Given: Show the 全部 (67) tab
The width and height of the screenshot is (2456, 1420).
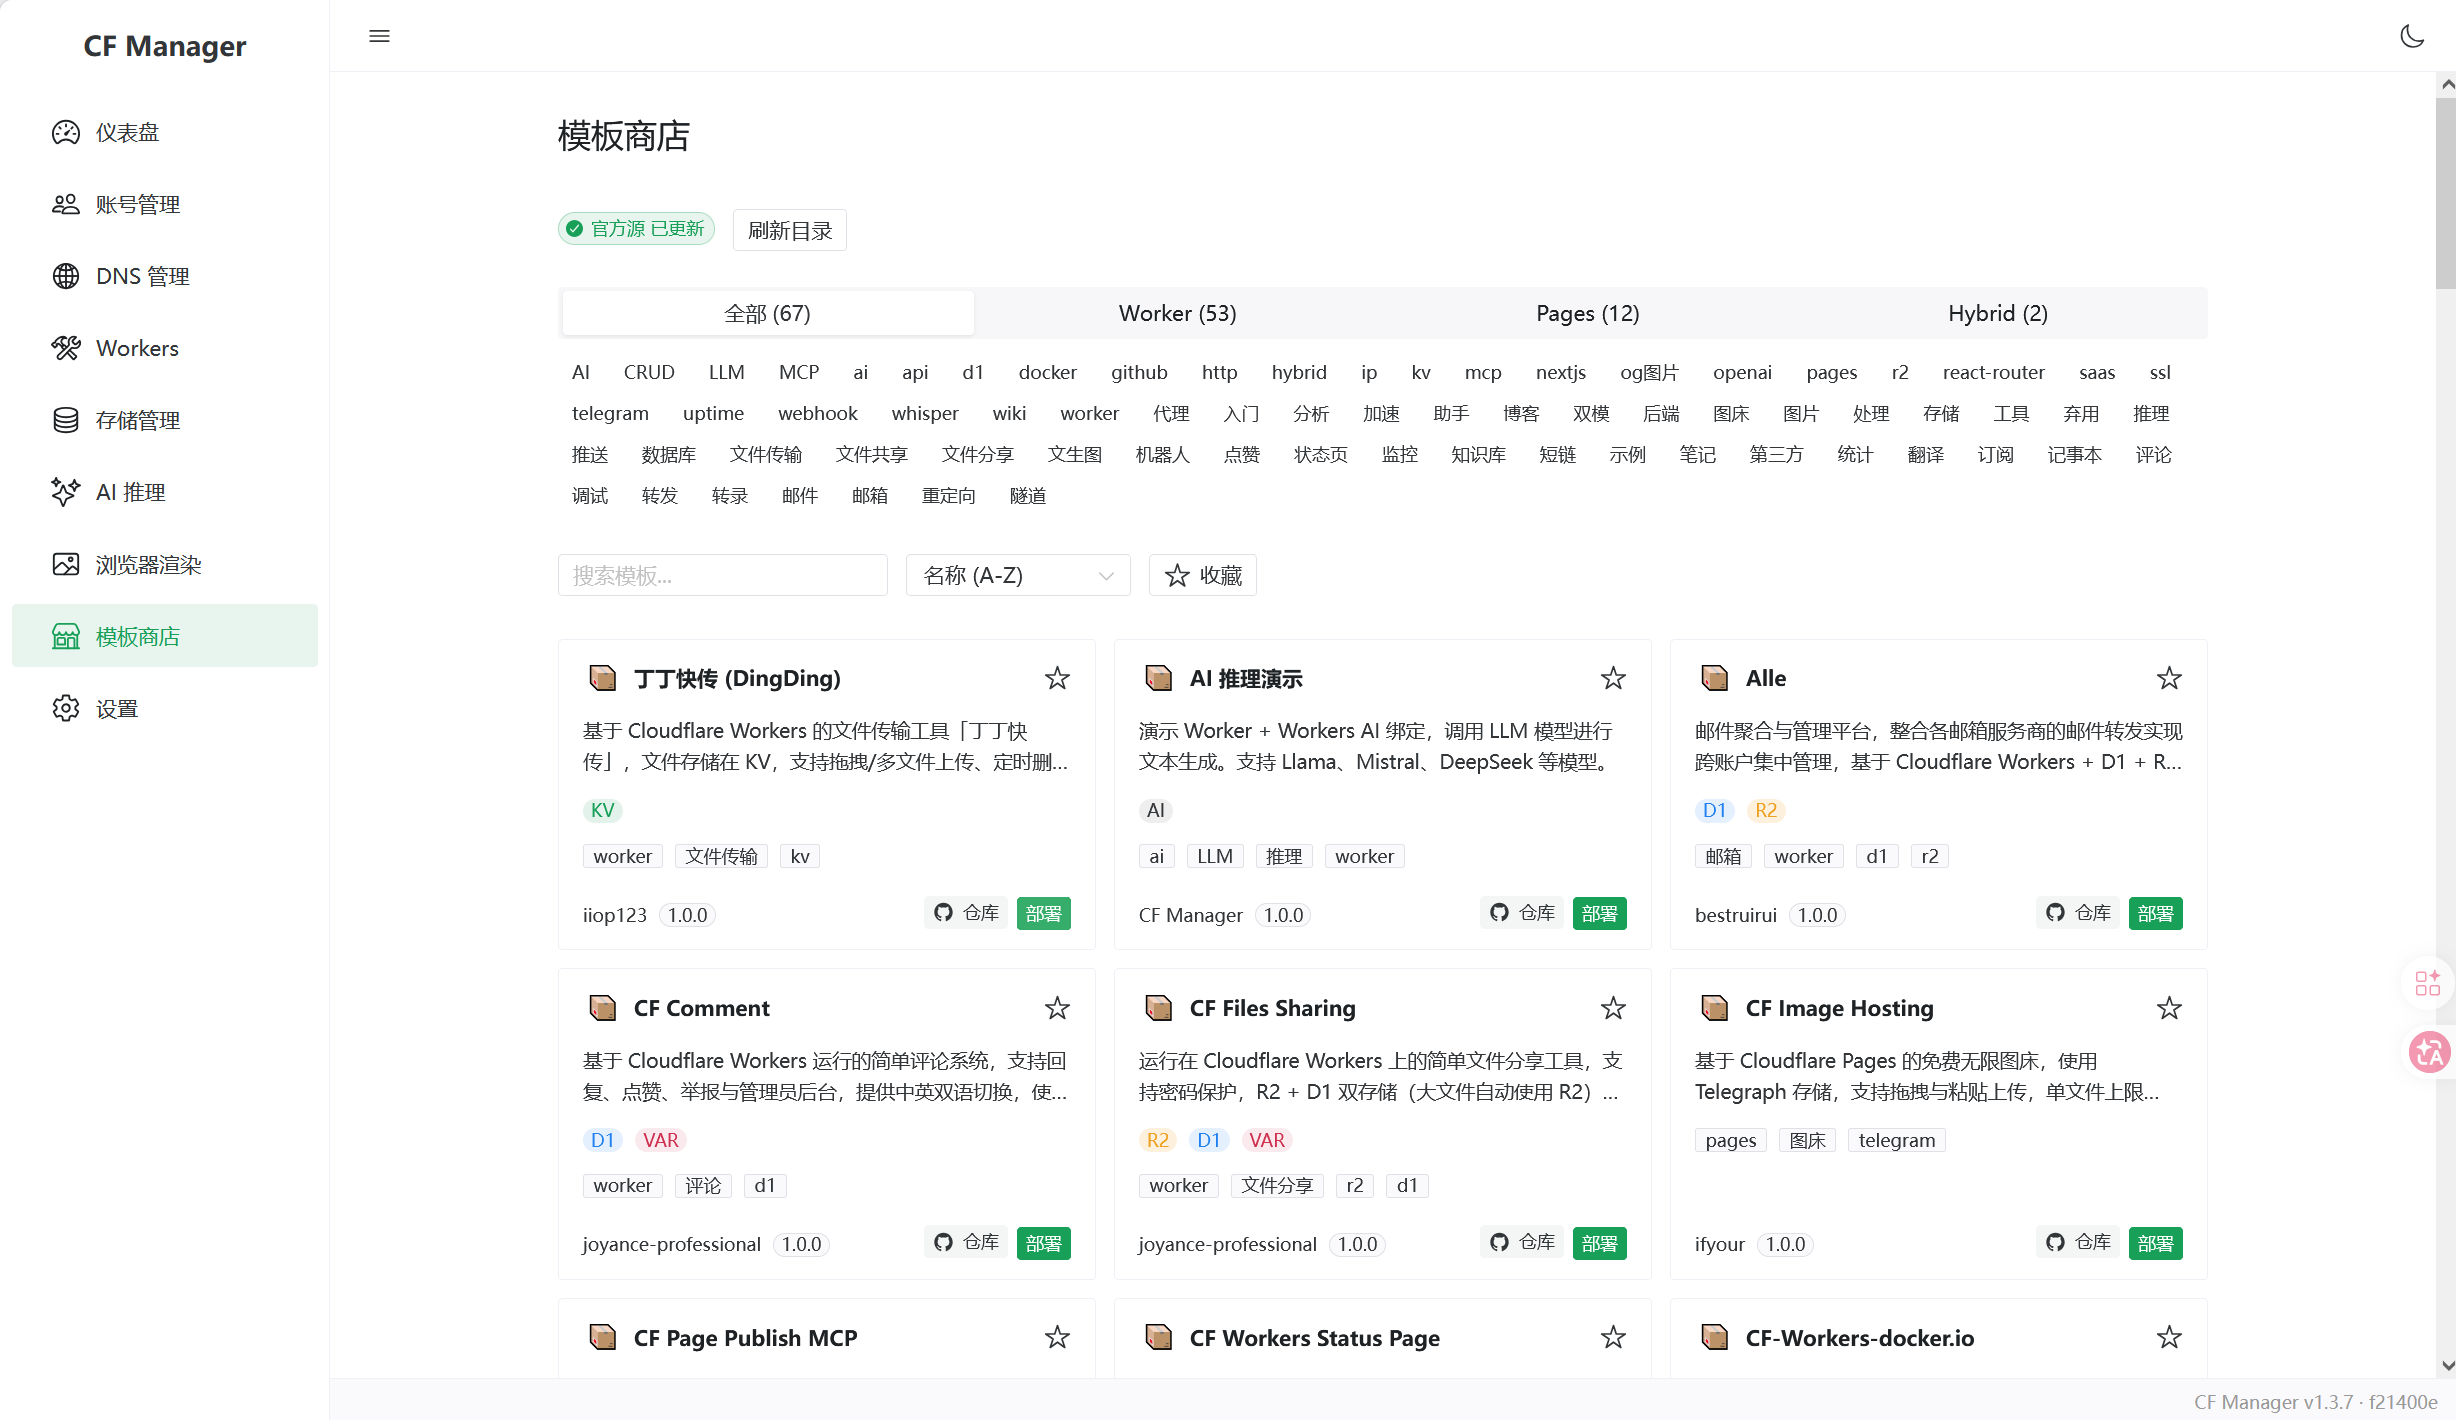Looking at the screenshot, I should tap(768, 313).
